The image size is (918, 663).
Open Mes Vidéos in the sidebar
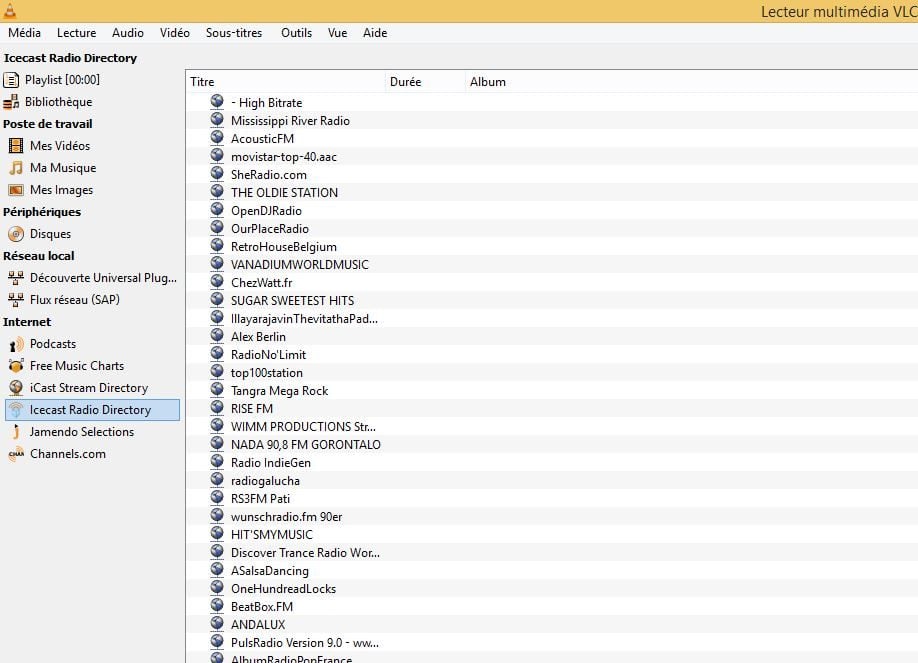(60, 146)
